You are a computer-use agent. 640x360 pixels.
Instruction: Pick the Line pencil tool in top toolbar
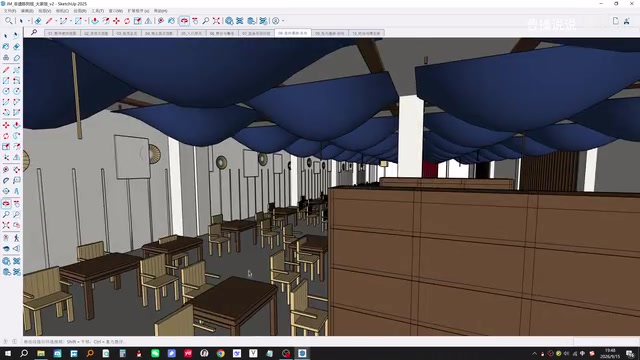pos(49,20)
